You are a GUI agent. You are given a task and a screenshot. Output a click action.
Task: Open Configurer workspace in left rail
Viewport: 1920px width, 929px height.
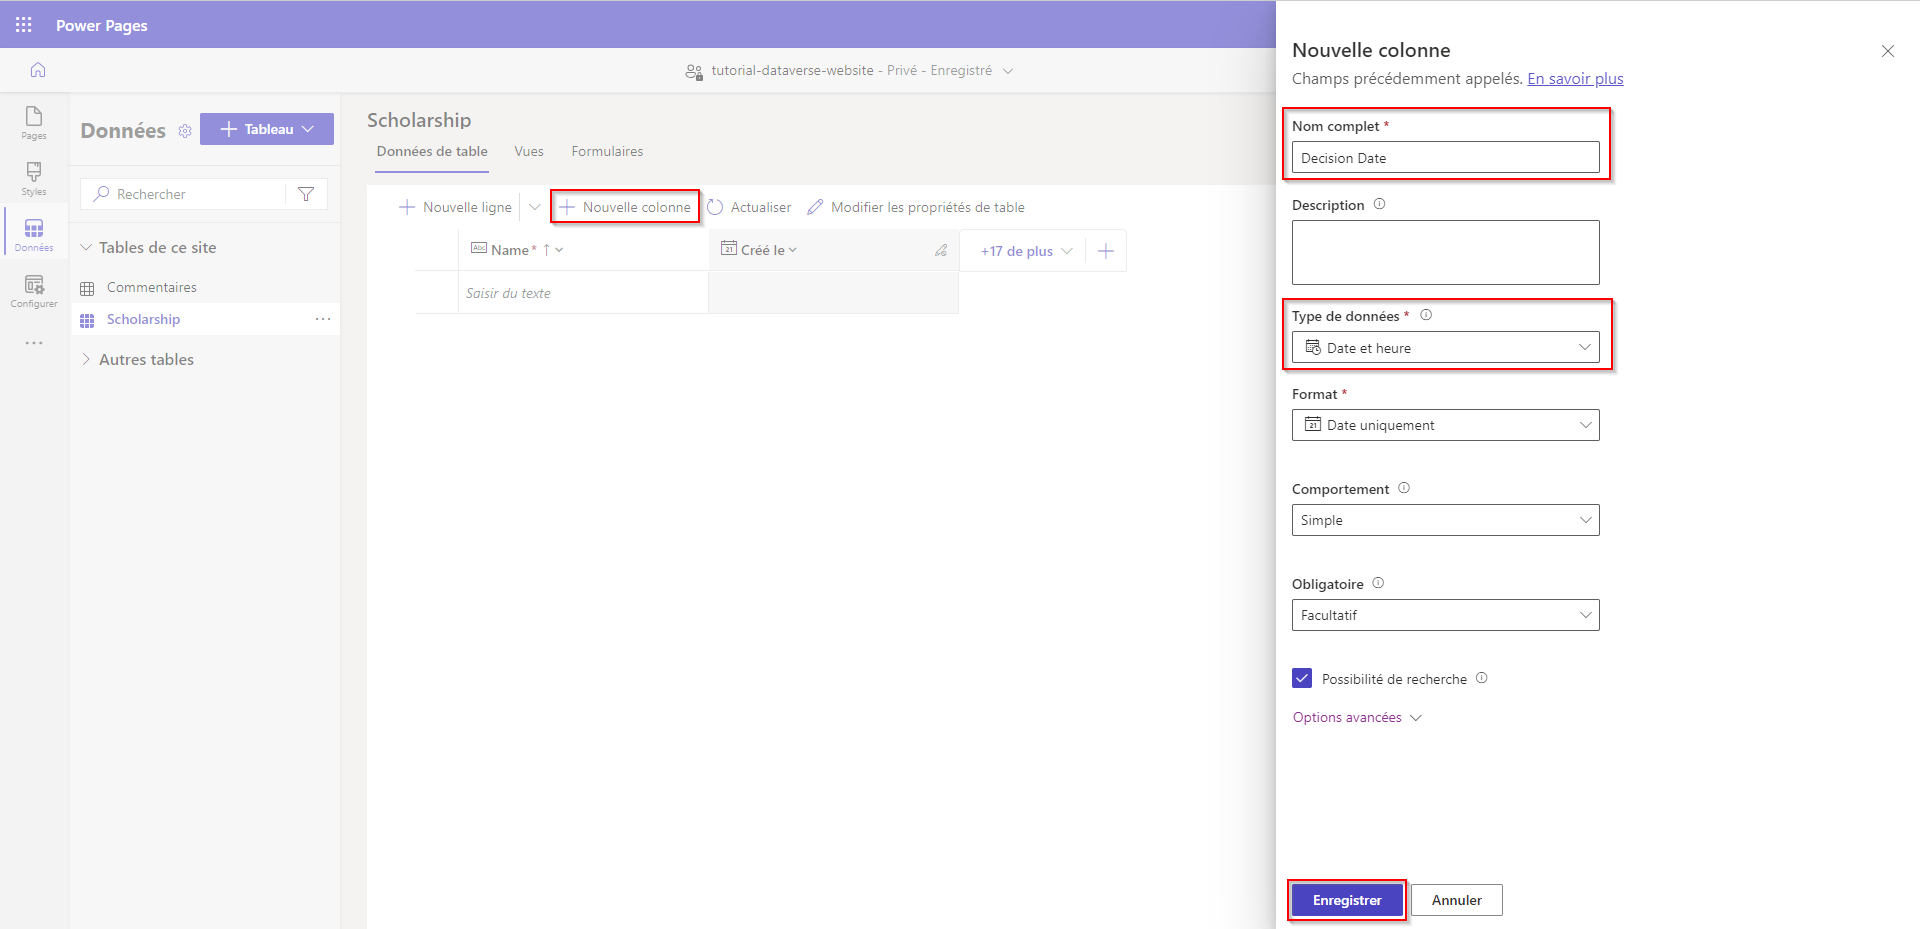pos(34,291)
